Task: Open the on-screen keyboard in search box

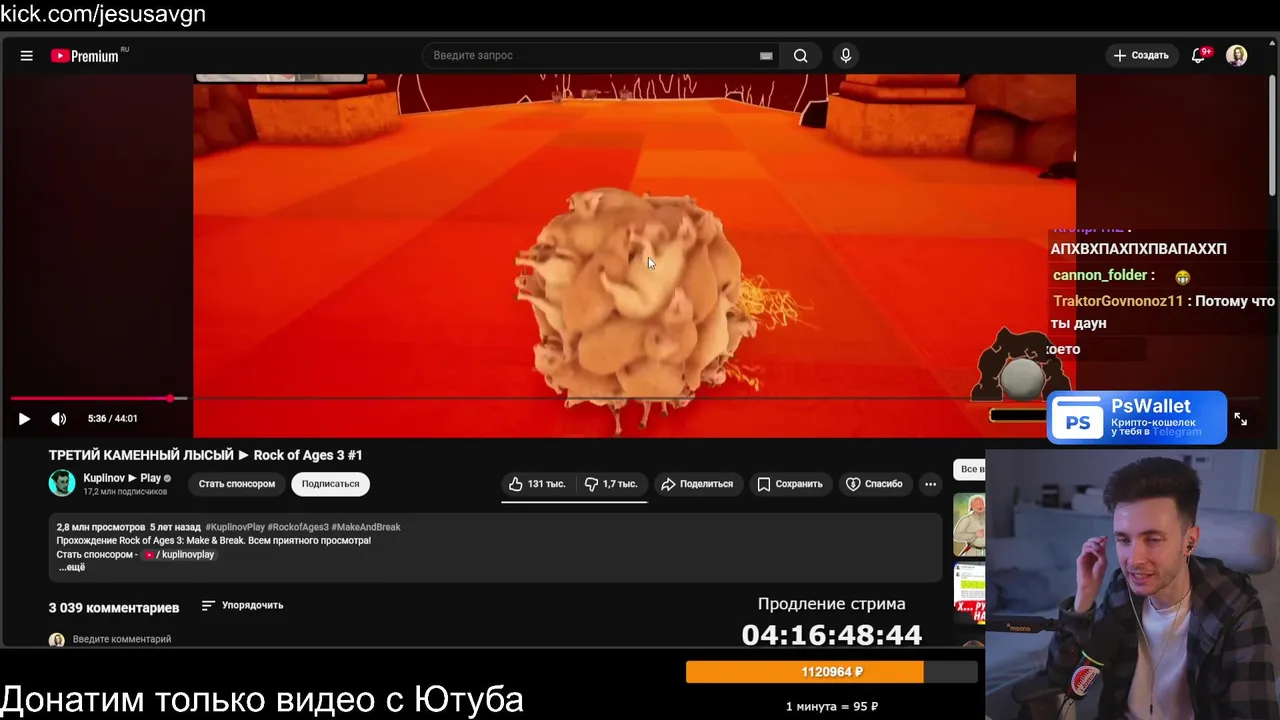Action: [766, 56]
